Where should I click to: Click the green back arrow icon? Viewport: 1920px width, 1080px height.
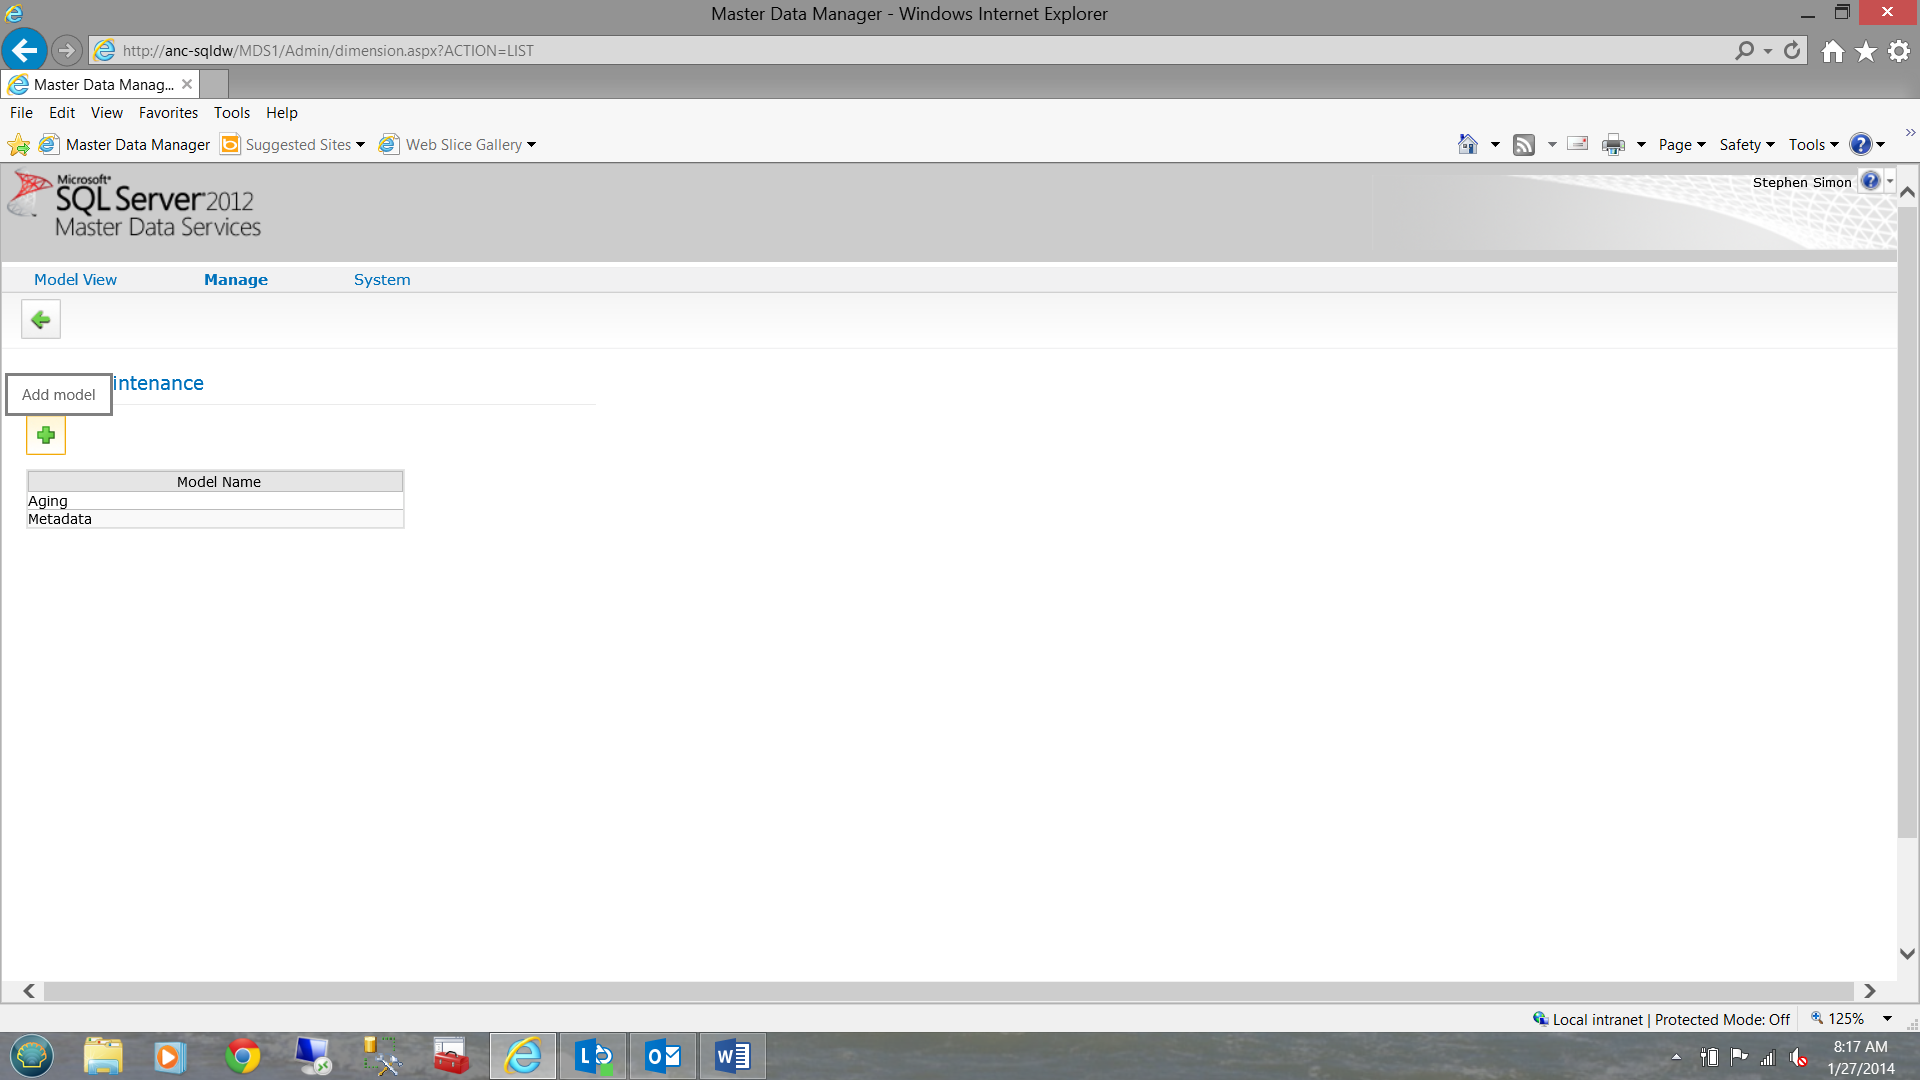tap(41, 320)
